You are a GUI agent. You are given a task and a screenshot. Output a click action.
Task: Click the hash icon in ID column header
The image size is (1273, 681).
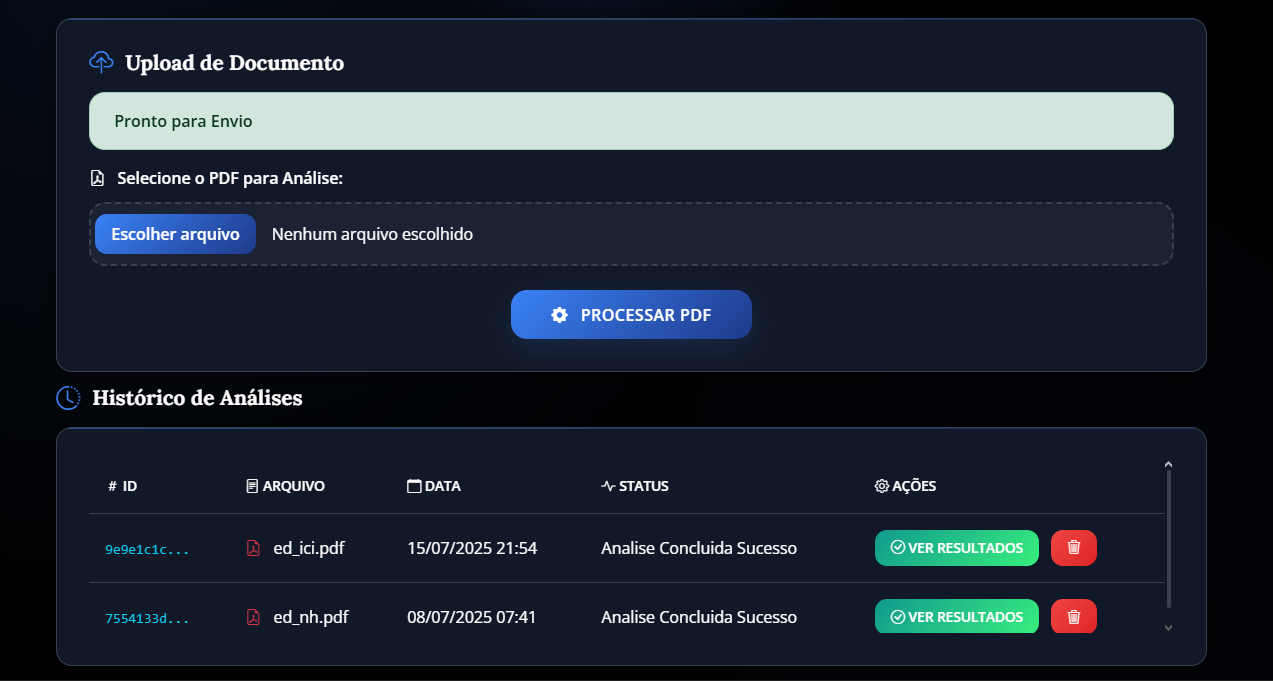pos(112,487)
